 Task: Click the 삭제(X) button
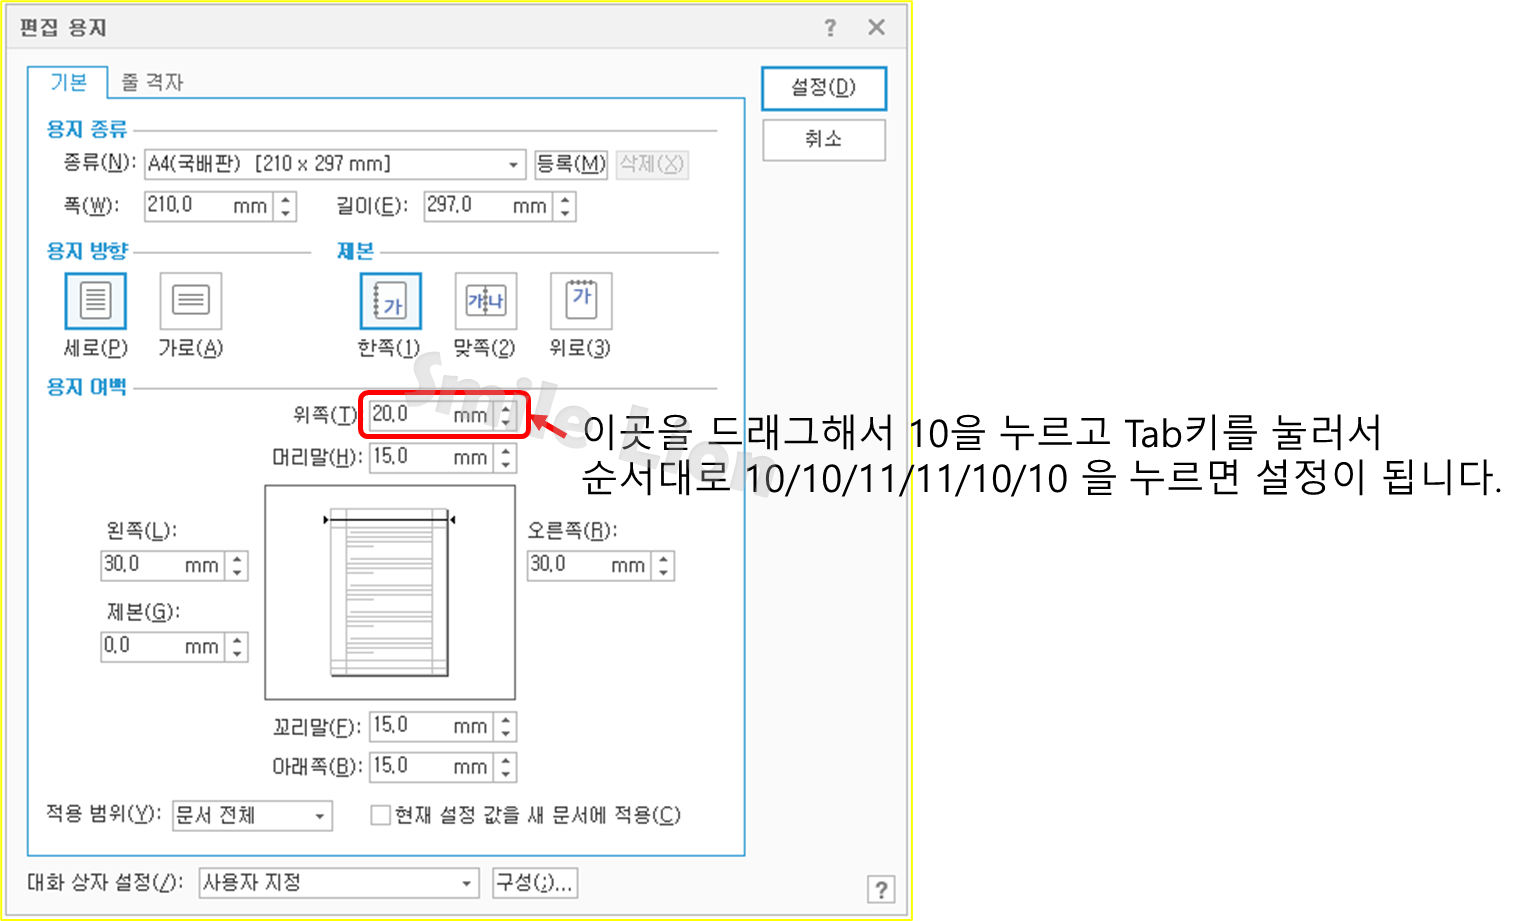pyautogui.click(x=652, y=164)
